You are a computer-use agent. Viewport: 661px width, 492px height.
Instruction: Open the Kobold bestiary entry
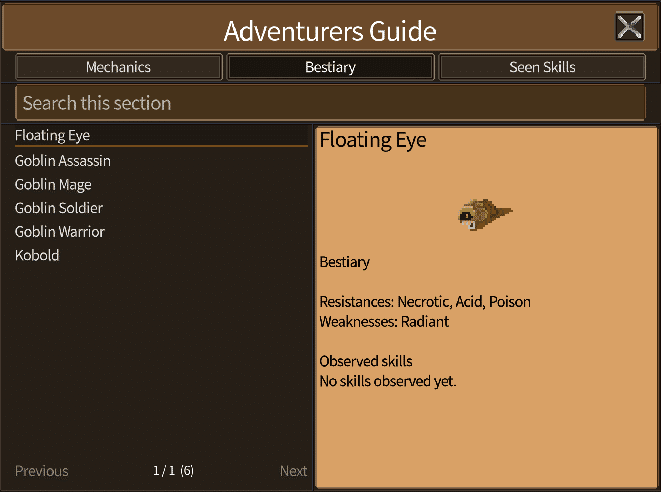(37, 255)
